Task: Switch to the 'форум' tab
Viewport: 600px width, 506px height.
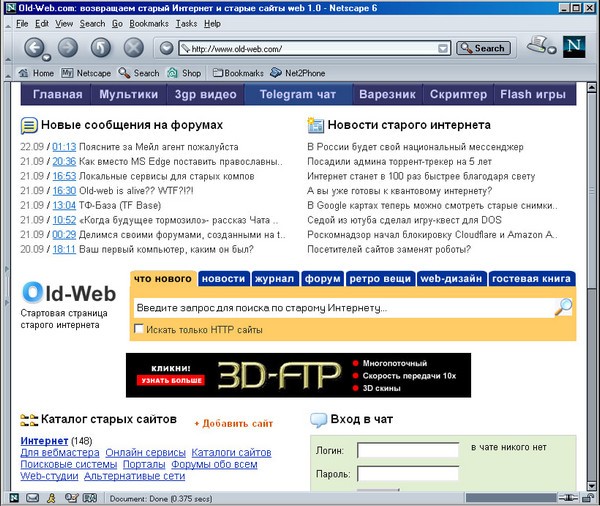Action: pos(322,279)
